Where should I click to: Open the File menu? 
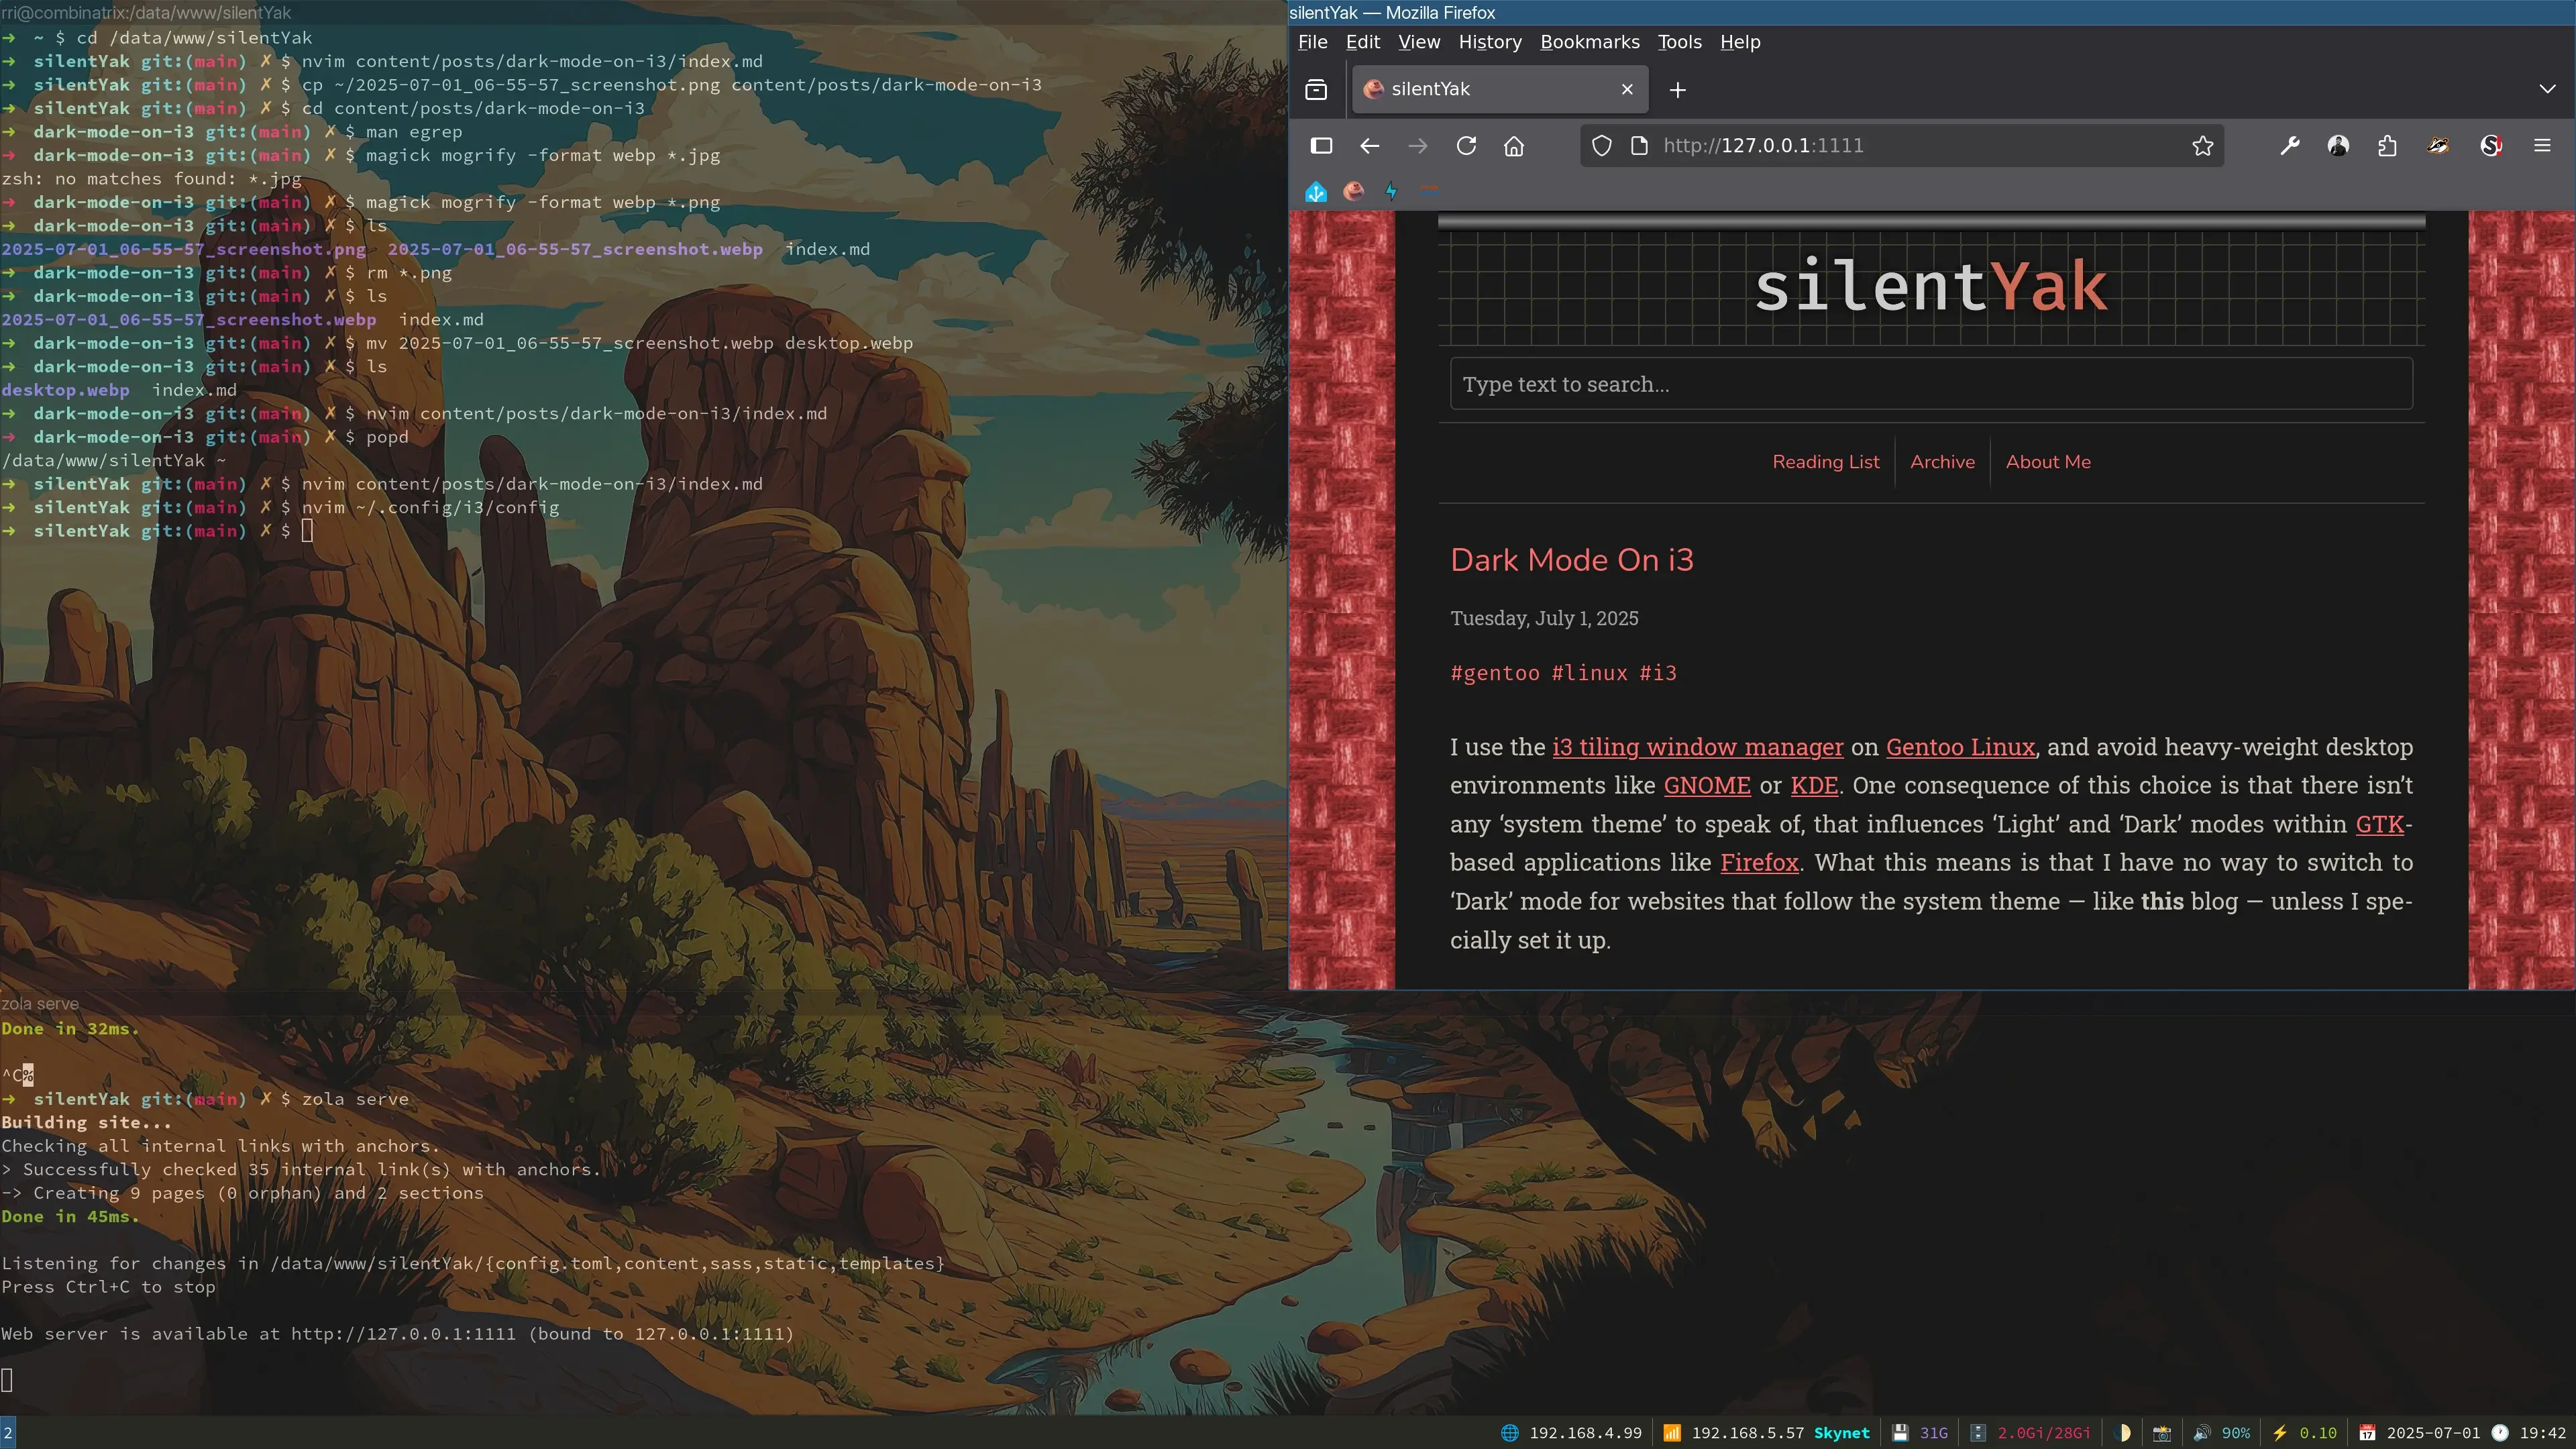pyautogui.click(x=1312, y=42)
